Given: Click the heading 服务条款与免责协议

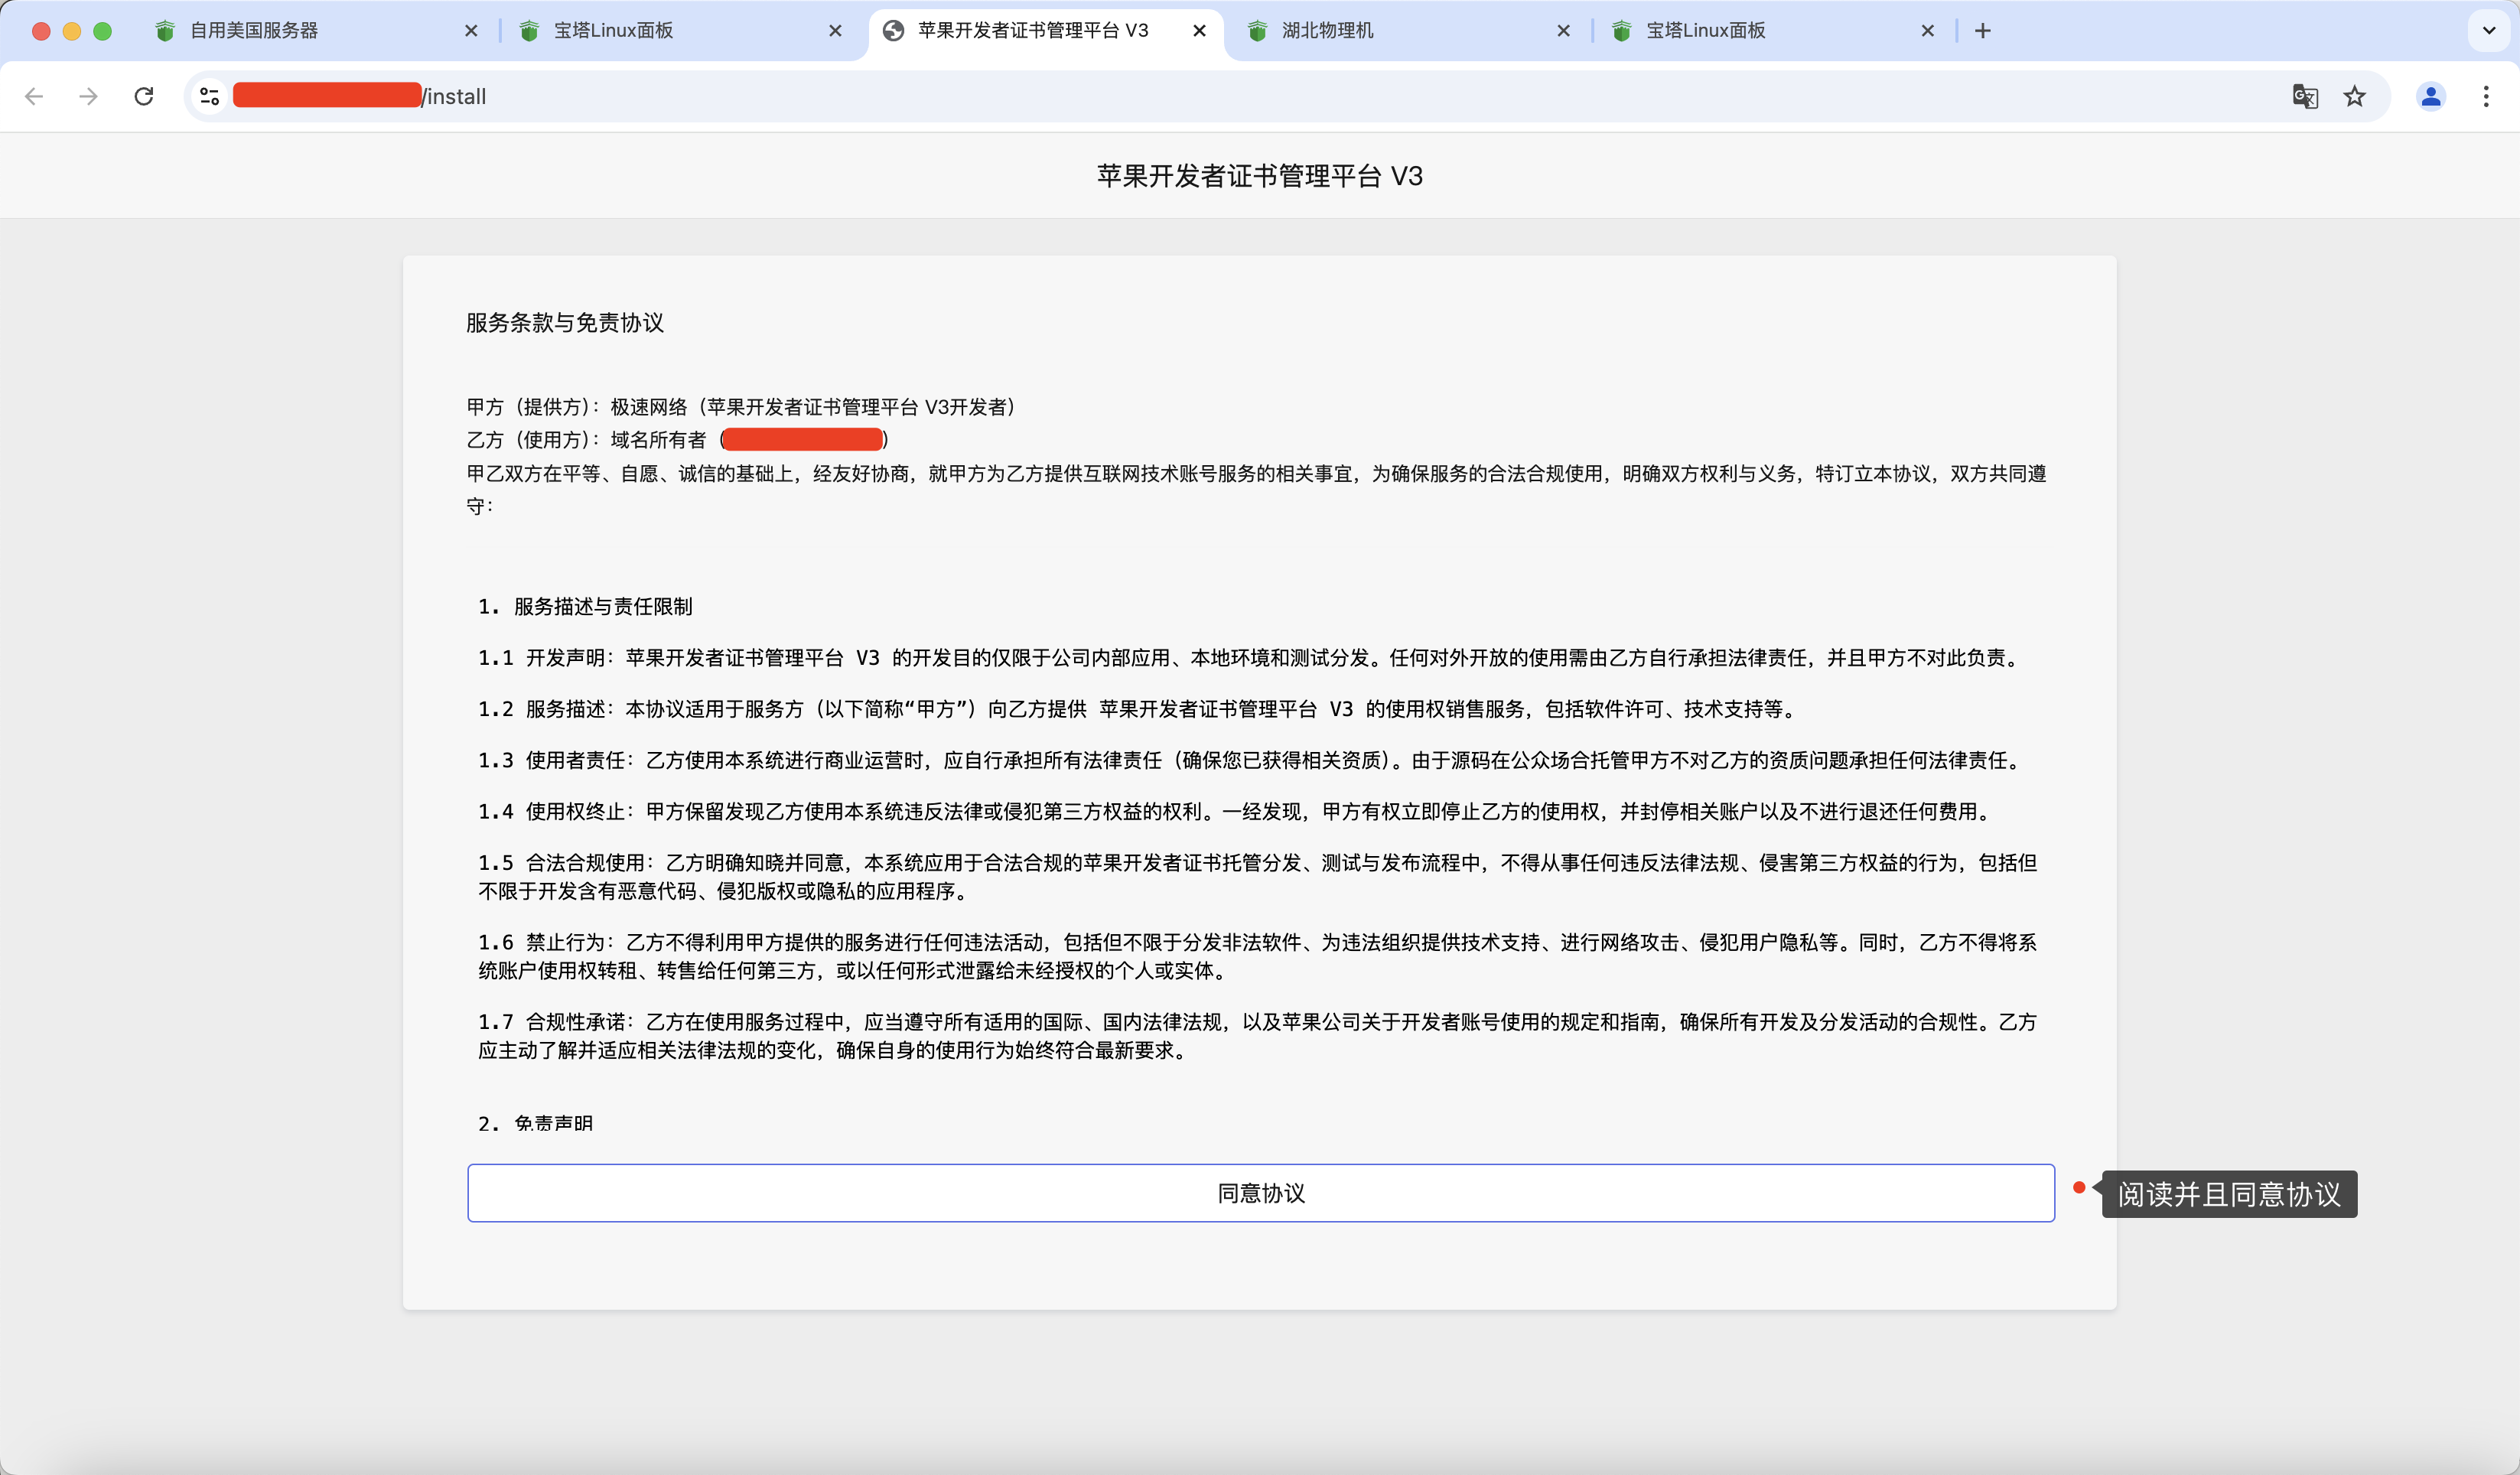Looking at the screenshot, I should tap(565, 323).
